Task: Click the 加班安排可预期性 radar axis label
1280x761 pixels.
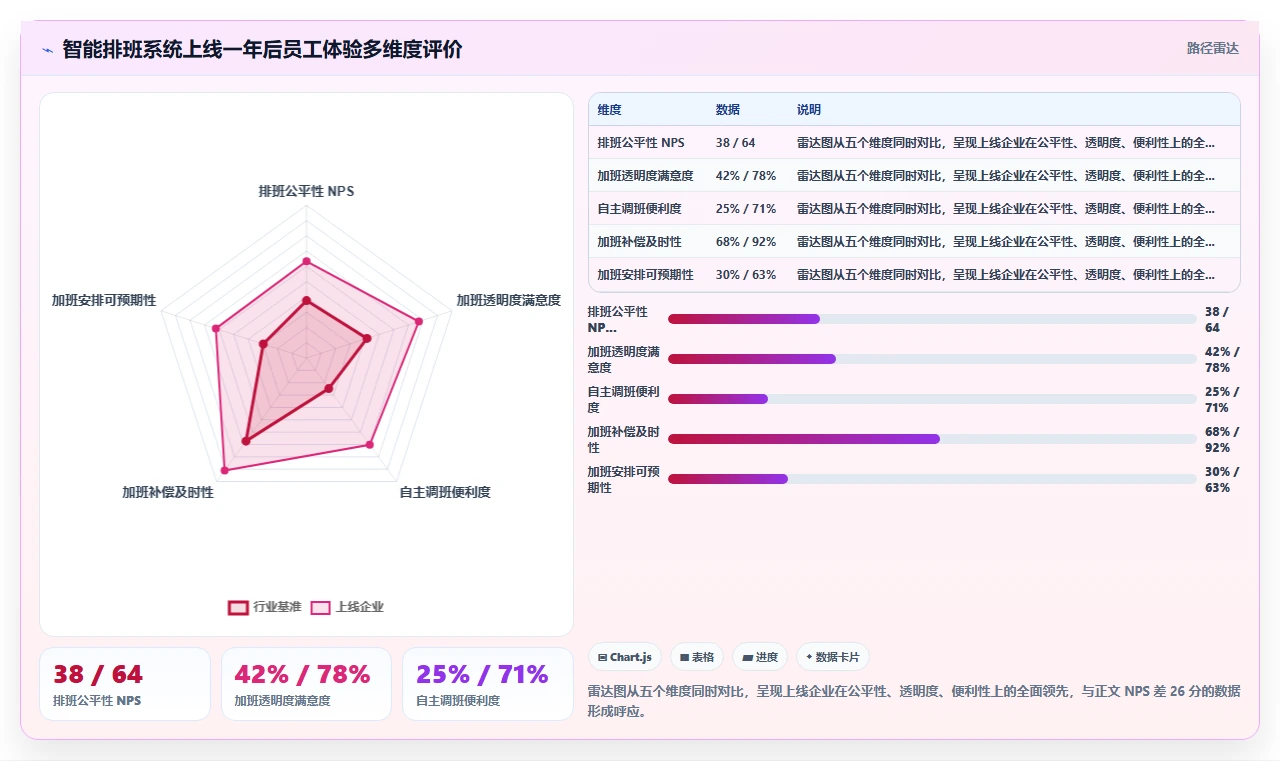Action: 104,300
